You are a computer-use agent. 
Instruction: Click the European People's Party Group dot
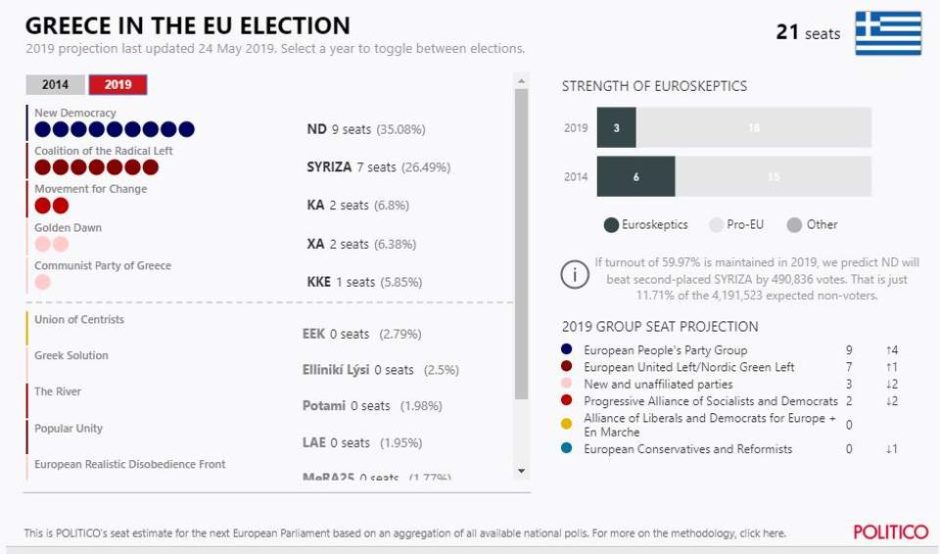tap(567, 349)
